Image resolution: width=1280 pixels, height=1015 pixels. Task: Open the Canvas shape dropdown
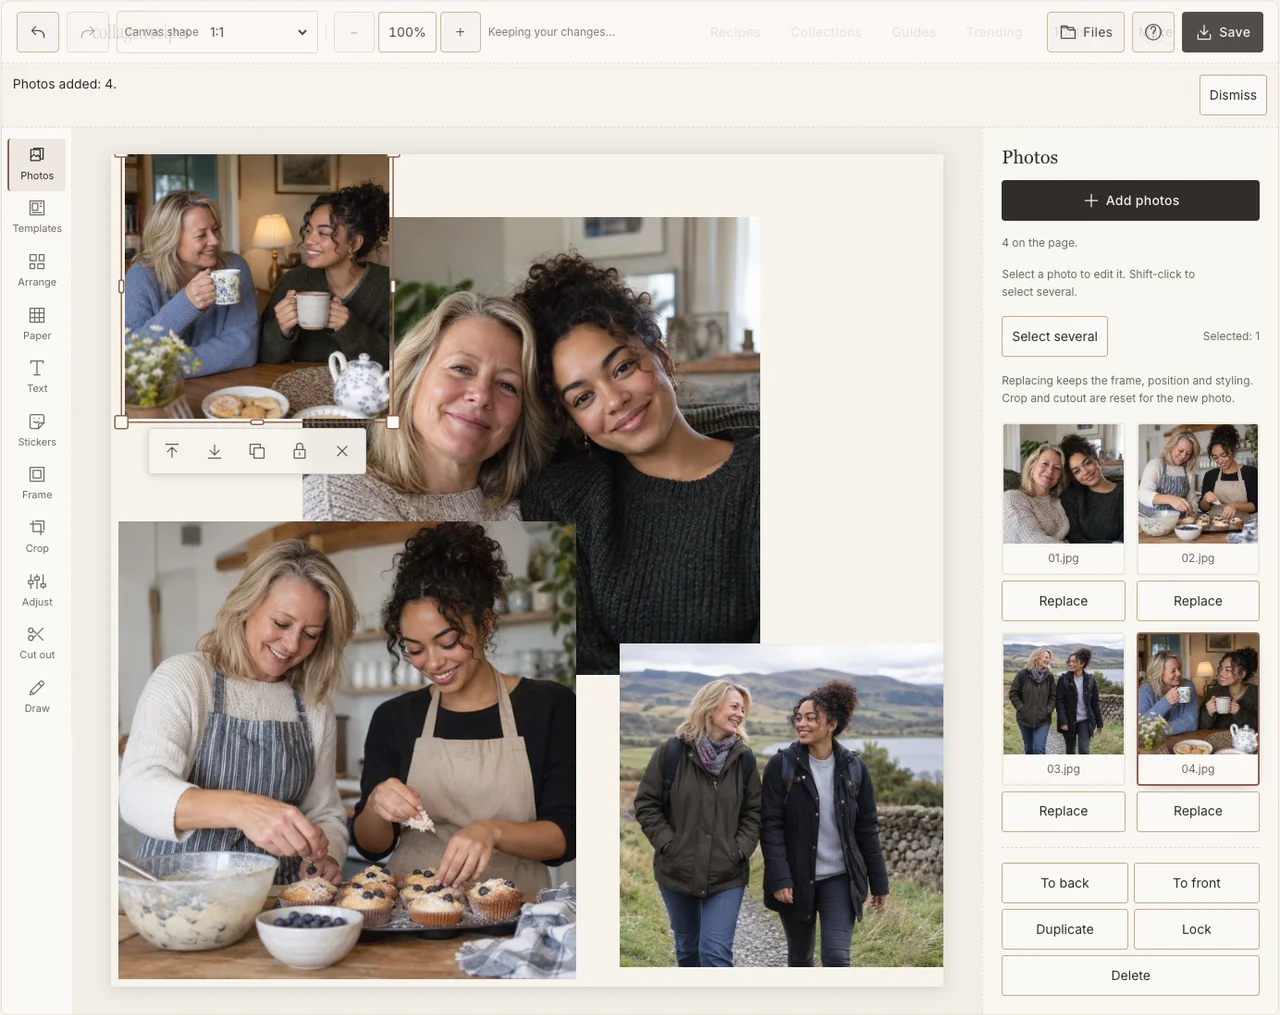tap(217, 32)
